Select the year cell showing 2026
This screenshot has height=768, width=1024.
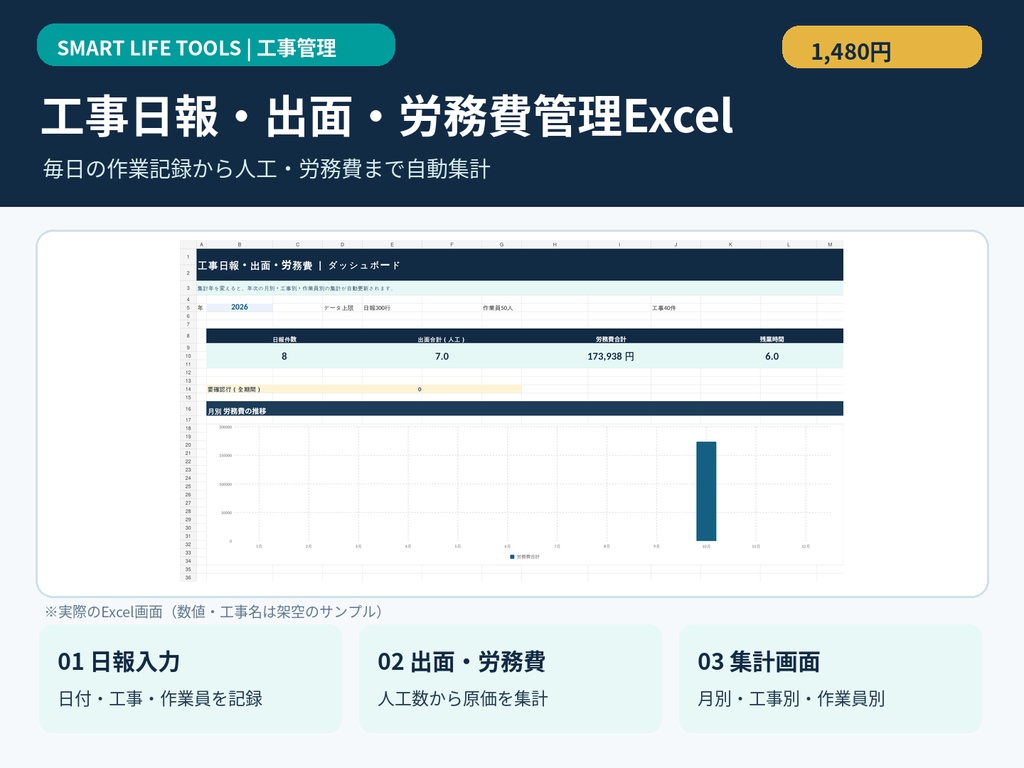point(239,307)
